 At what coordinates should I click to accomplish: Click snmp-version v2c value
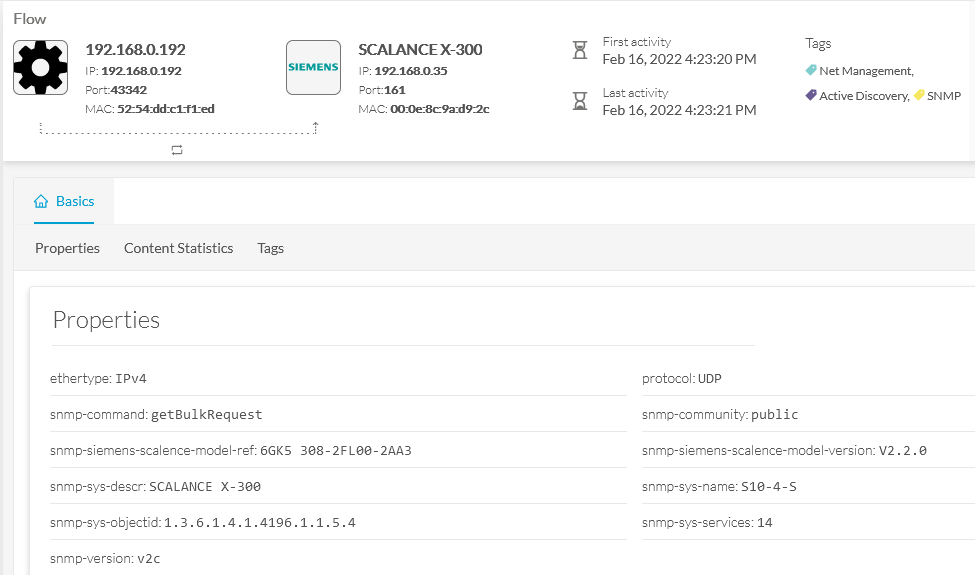[148, 559]
